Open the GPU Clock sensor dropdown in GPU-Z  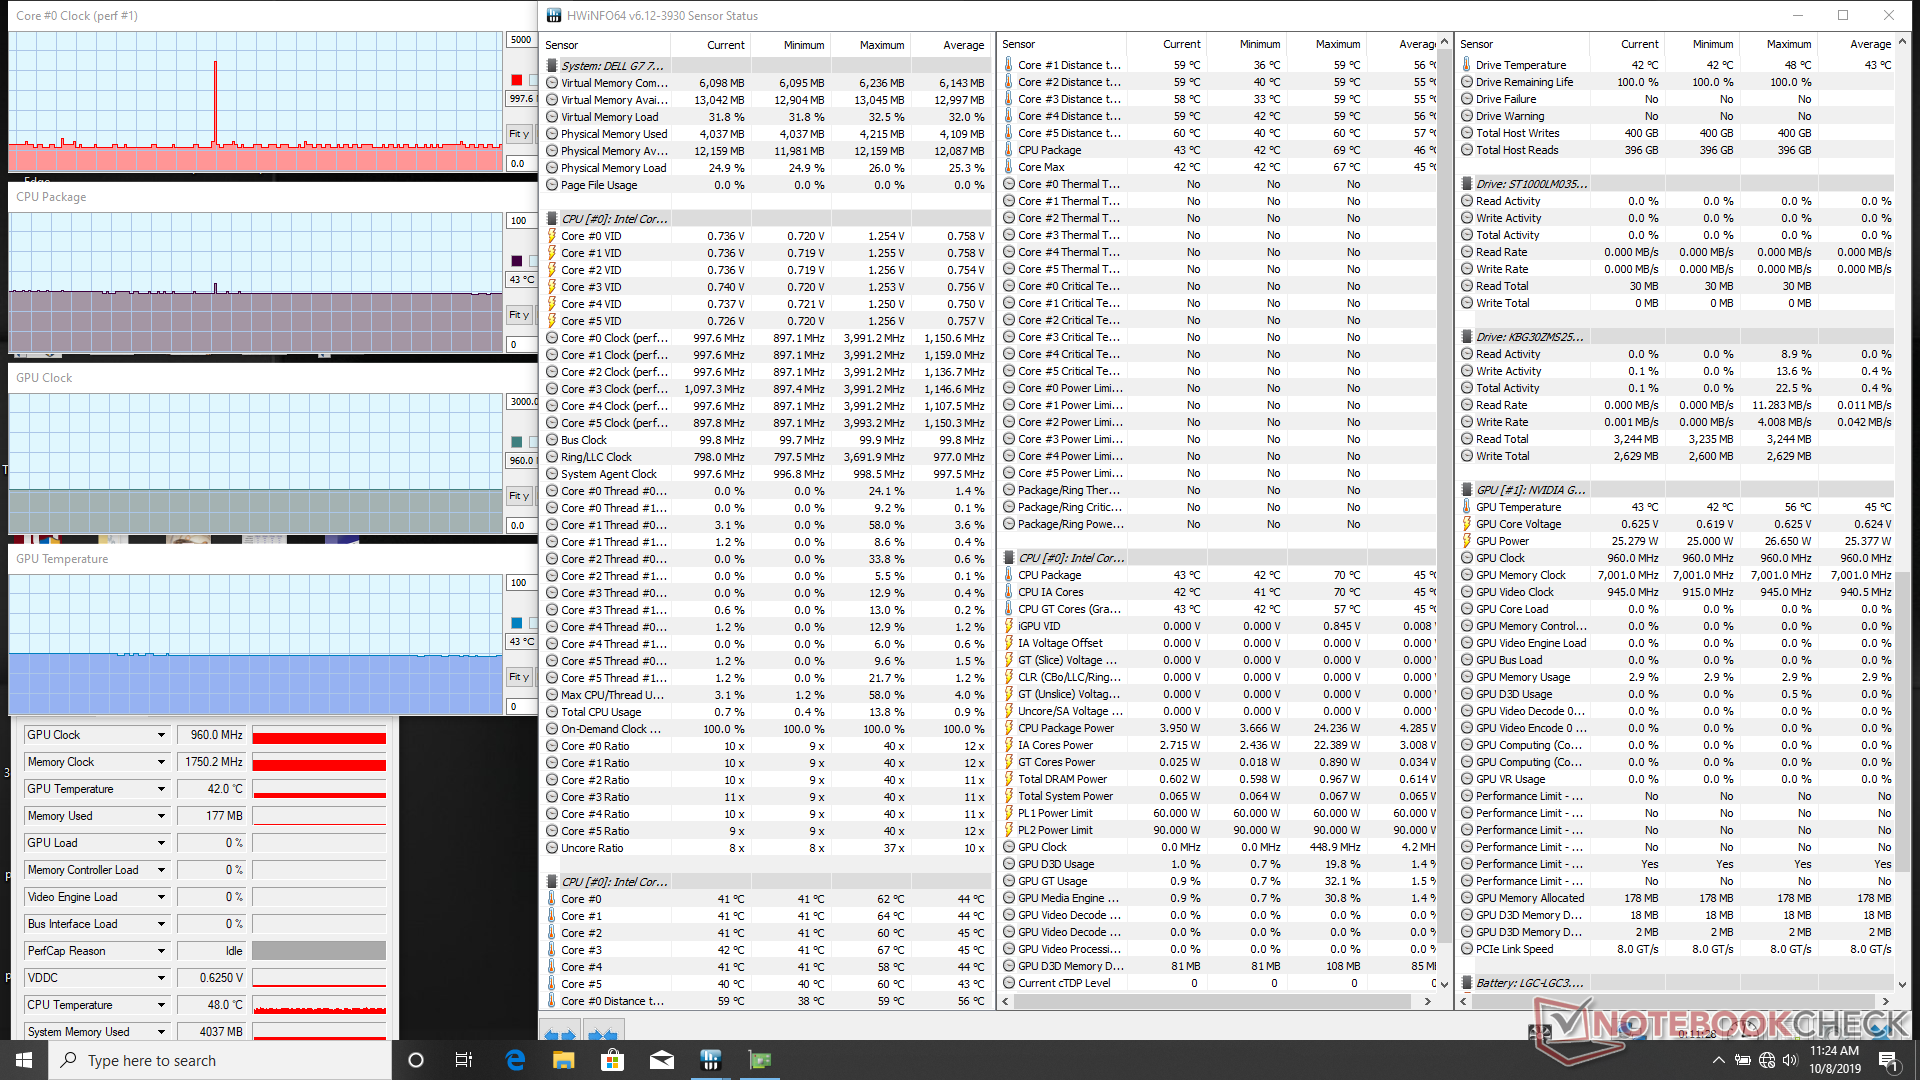tap(161, 735)
